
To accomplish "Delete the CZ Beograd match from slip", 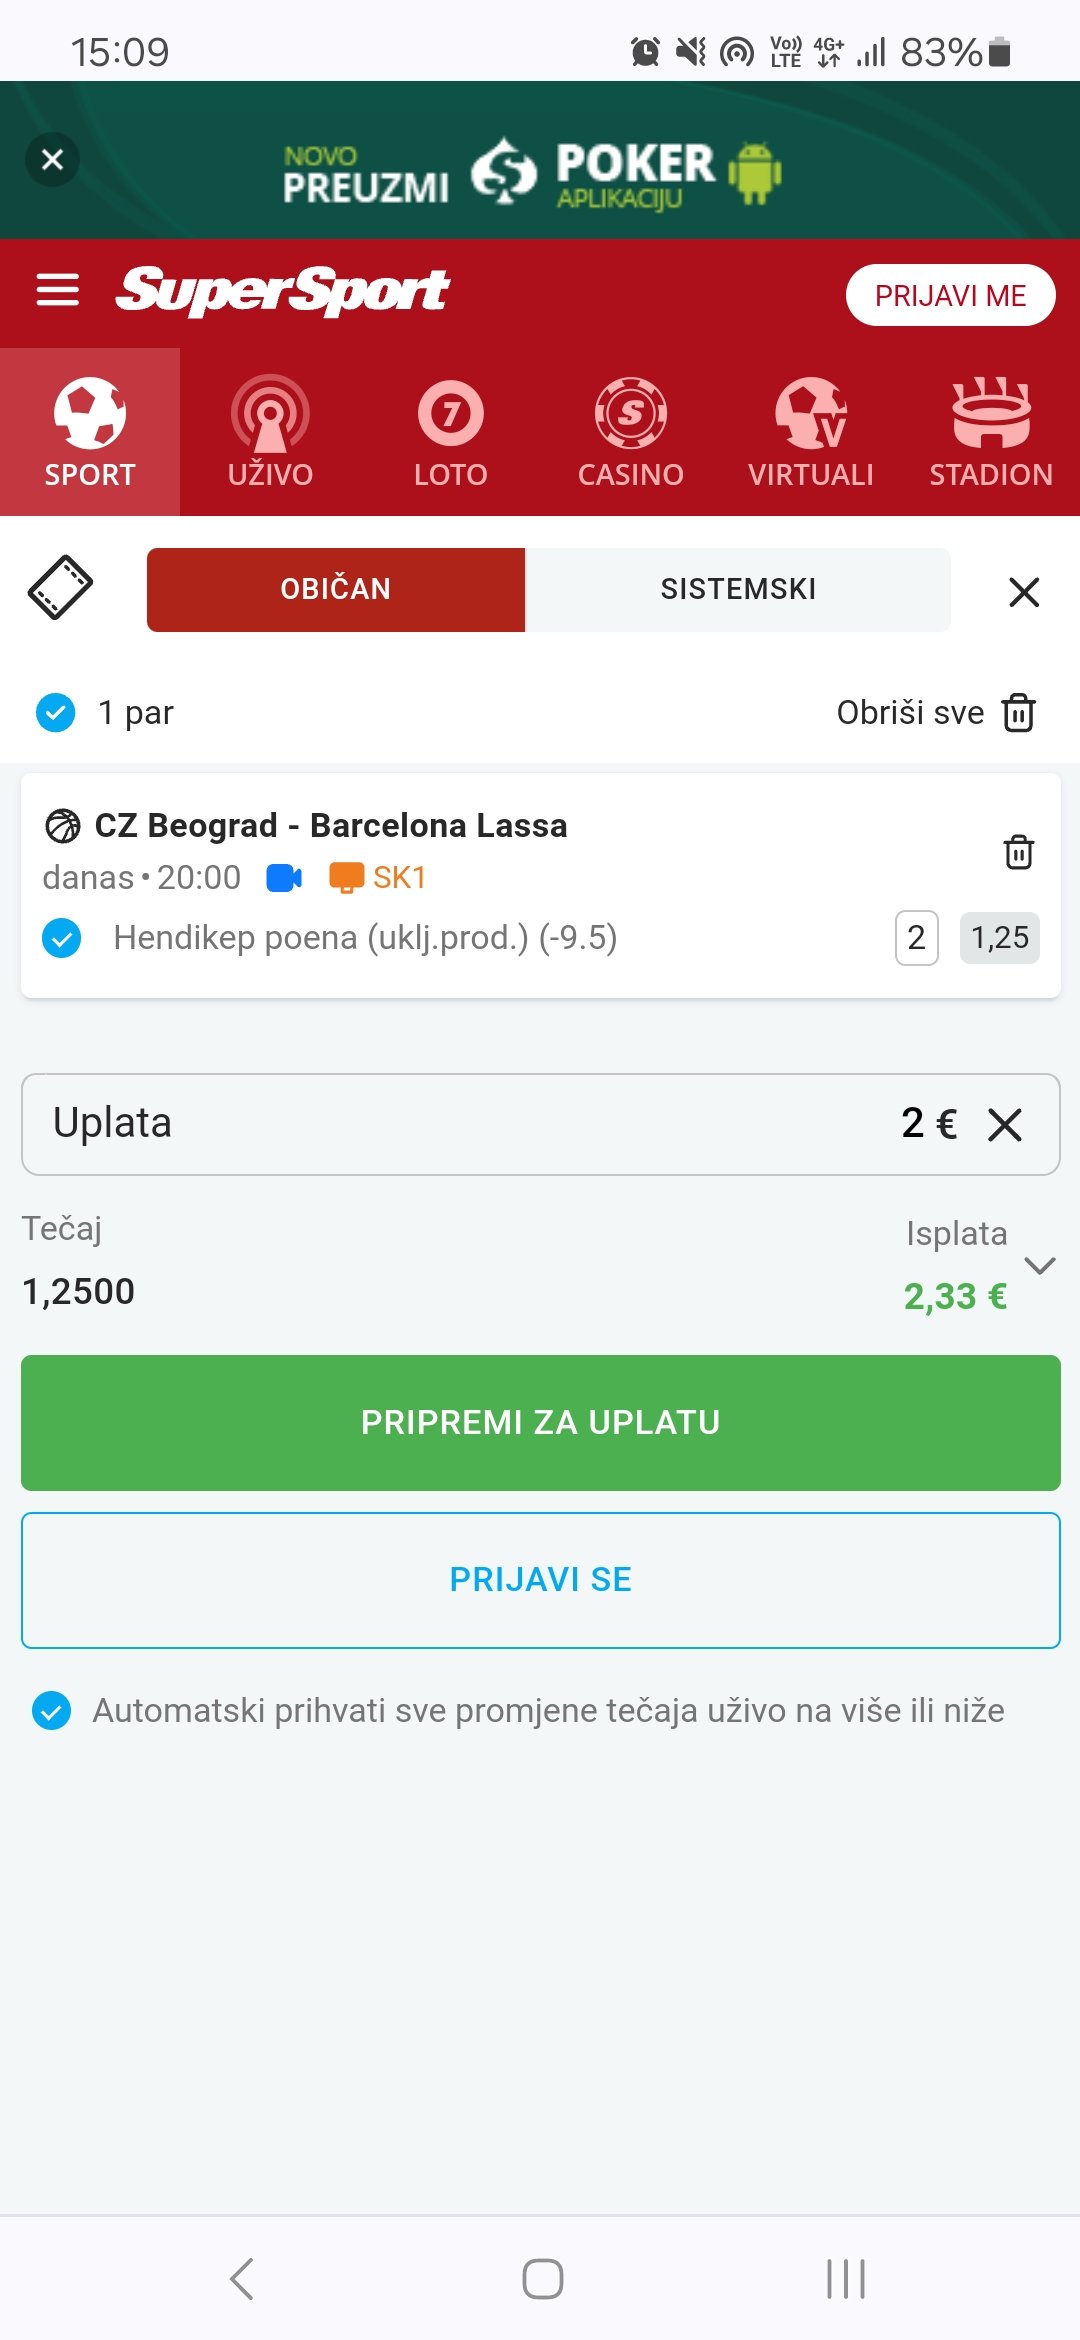I will point(1018,852).
